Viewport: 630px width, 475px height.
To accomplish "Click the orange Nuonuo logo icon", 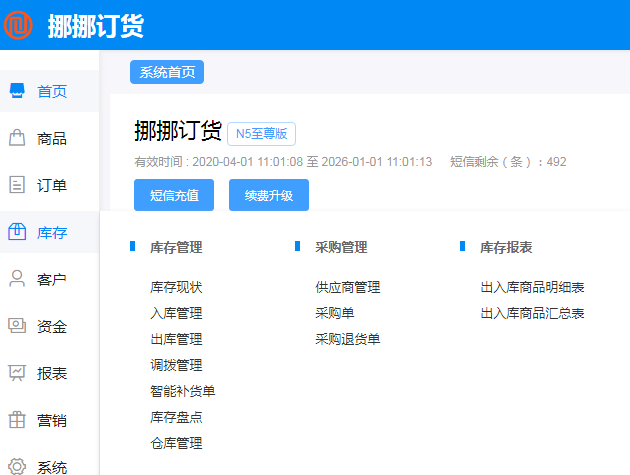I will pyautogui.click(x=18, y=25).
